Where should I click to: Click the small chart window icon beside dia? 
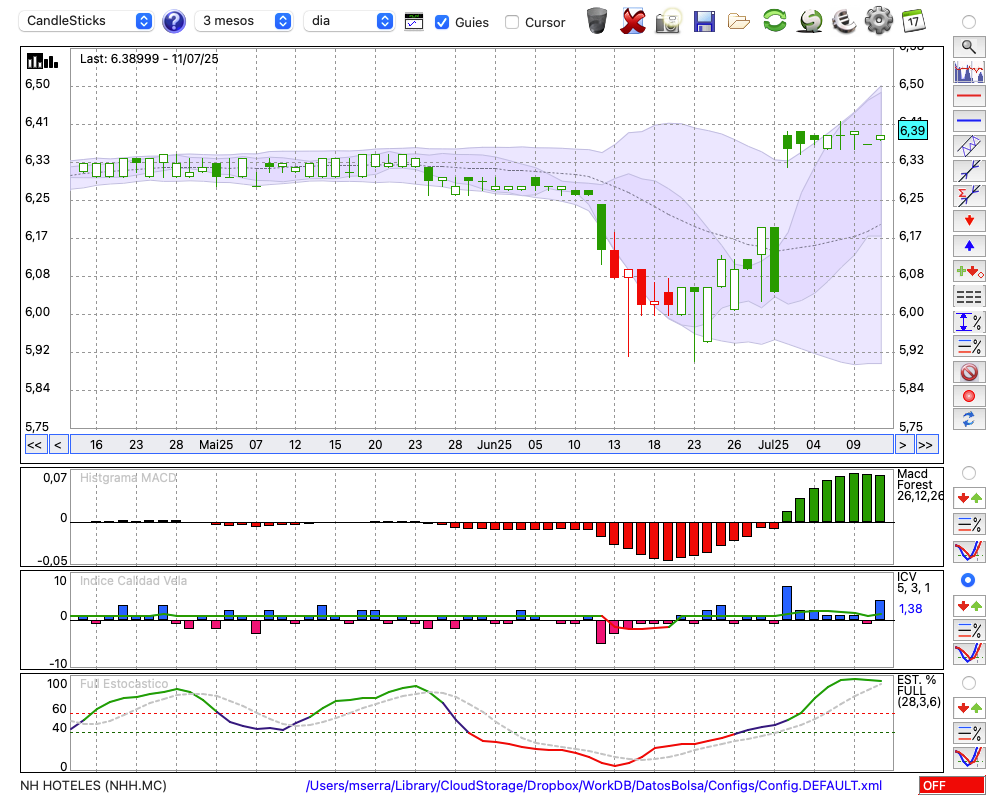pos(414,22)
